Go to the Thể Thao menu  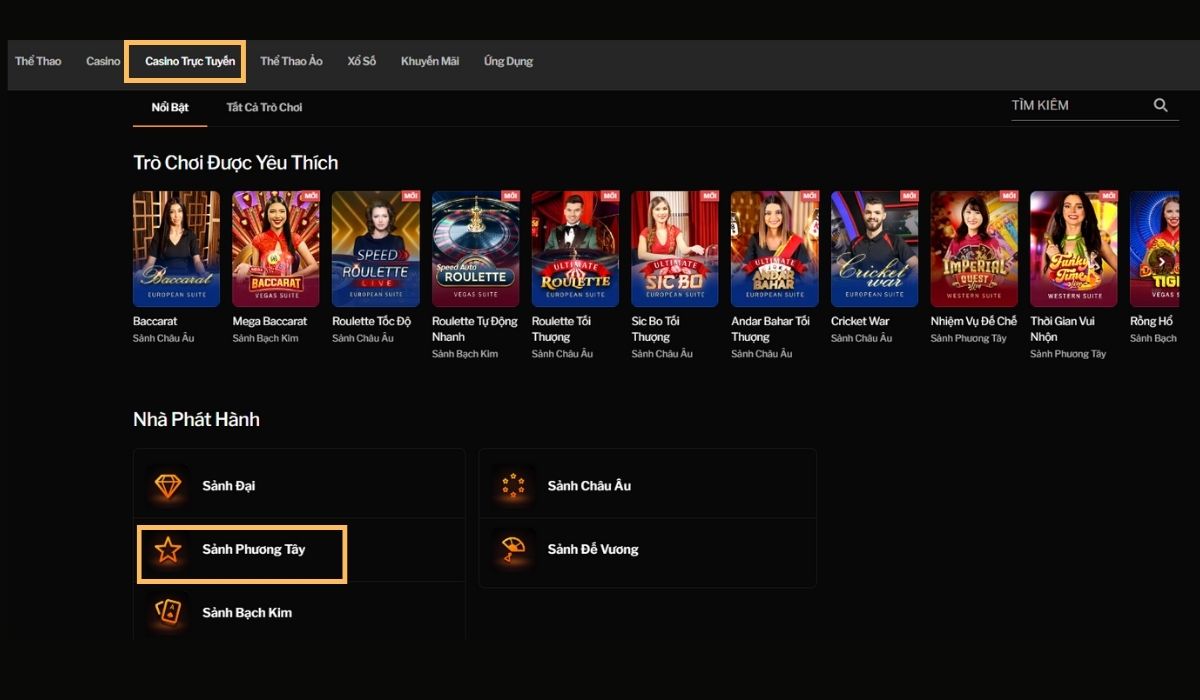click(x=38, y=61)
